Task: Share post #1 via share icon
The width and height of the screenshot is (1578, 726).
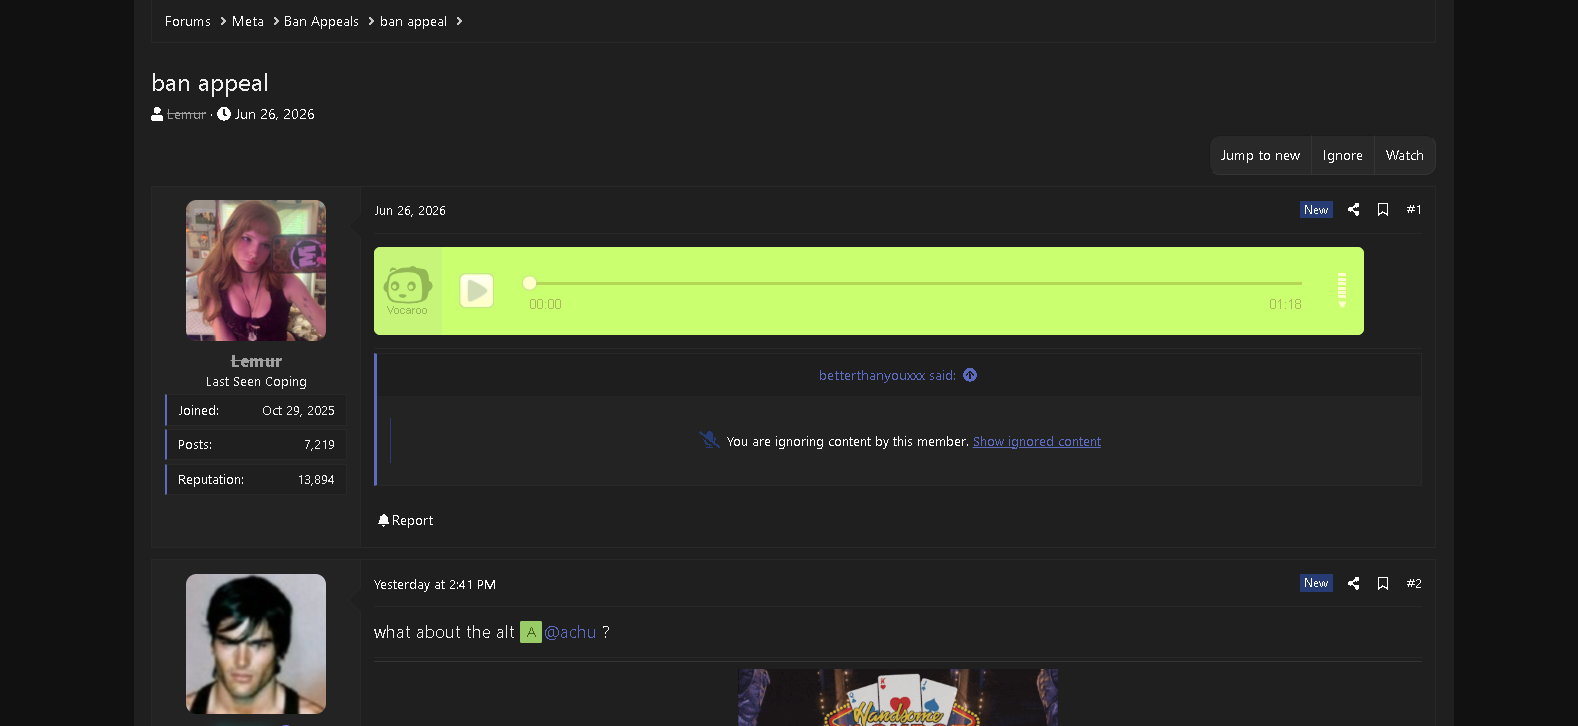Action: point(1353,210)
